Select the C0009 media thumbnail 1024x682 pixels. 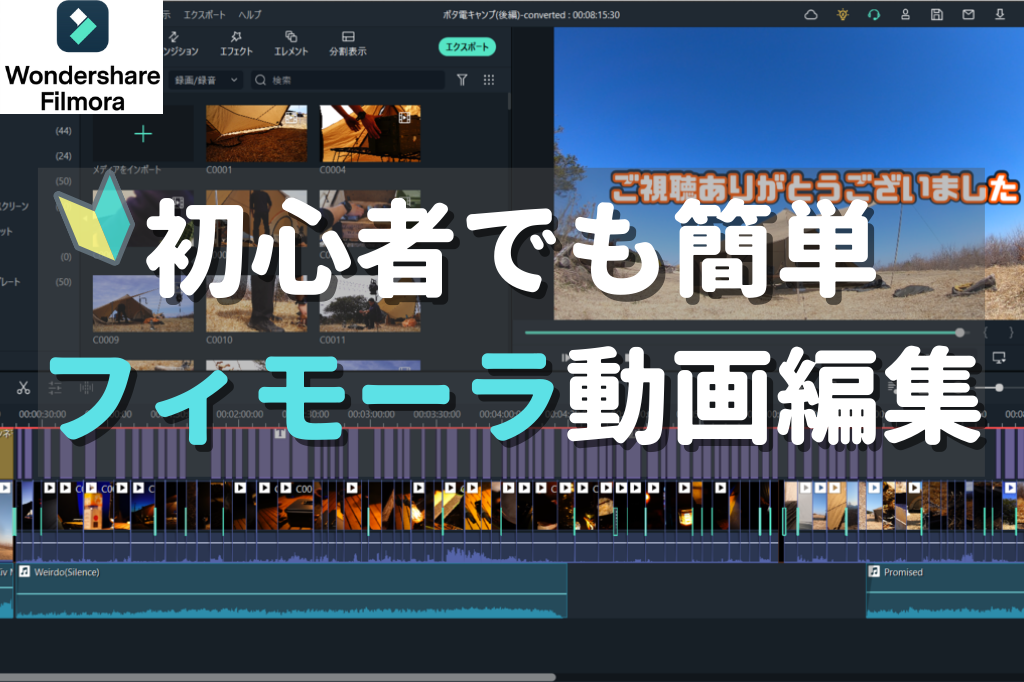coord(143,304)
